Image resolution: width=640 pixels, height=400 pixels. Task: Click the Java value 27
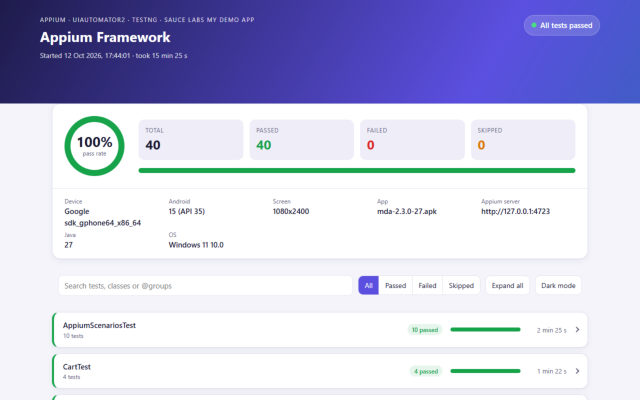click(69, 245)
